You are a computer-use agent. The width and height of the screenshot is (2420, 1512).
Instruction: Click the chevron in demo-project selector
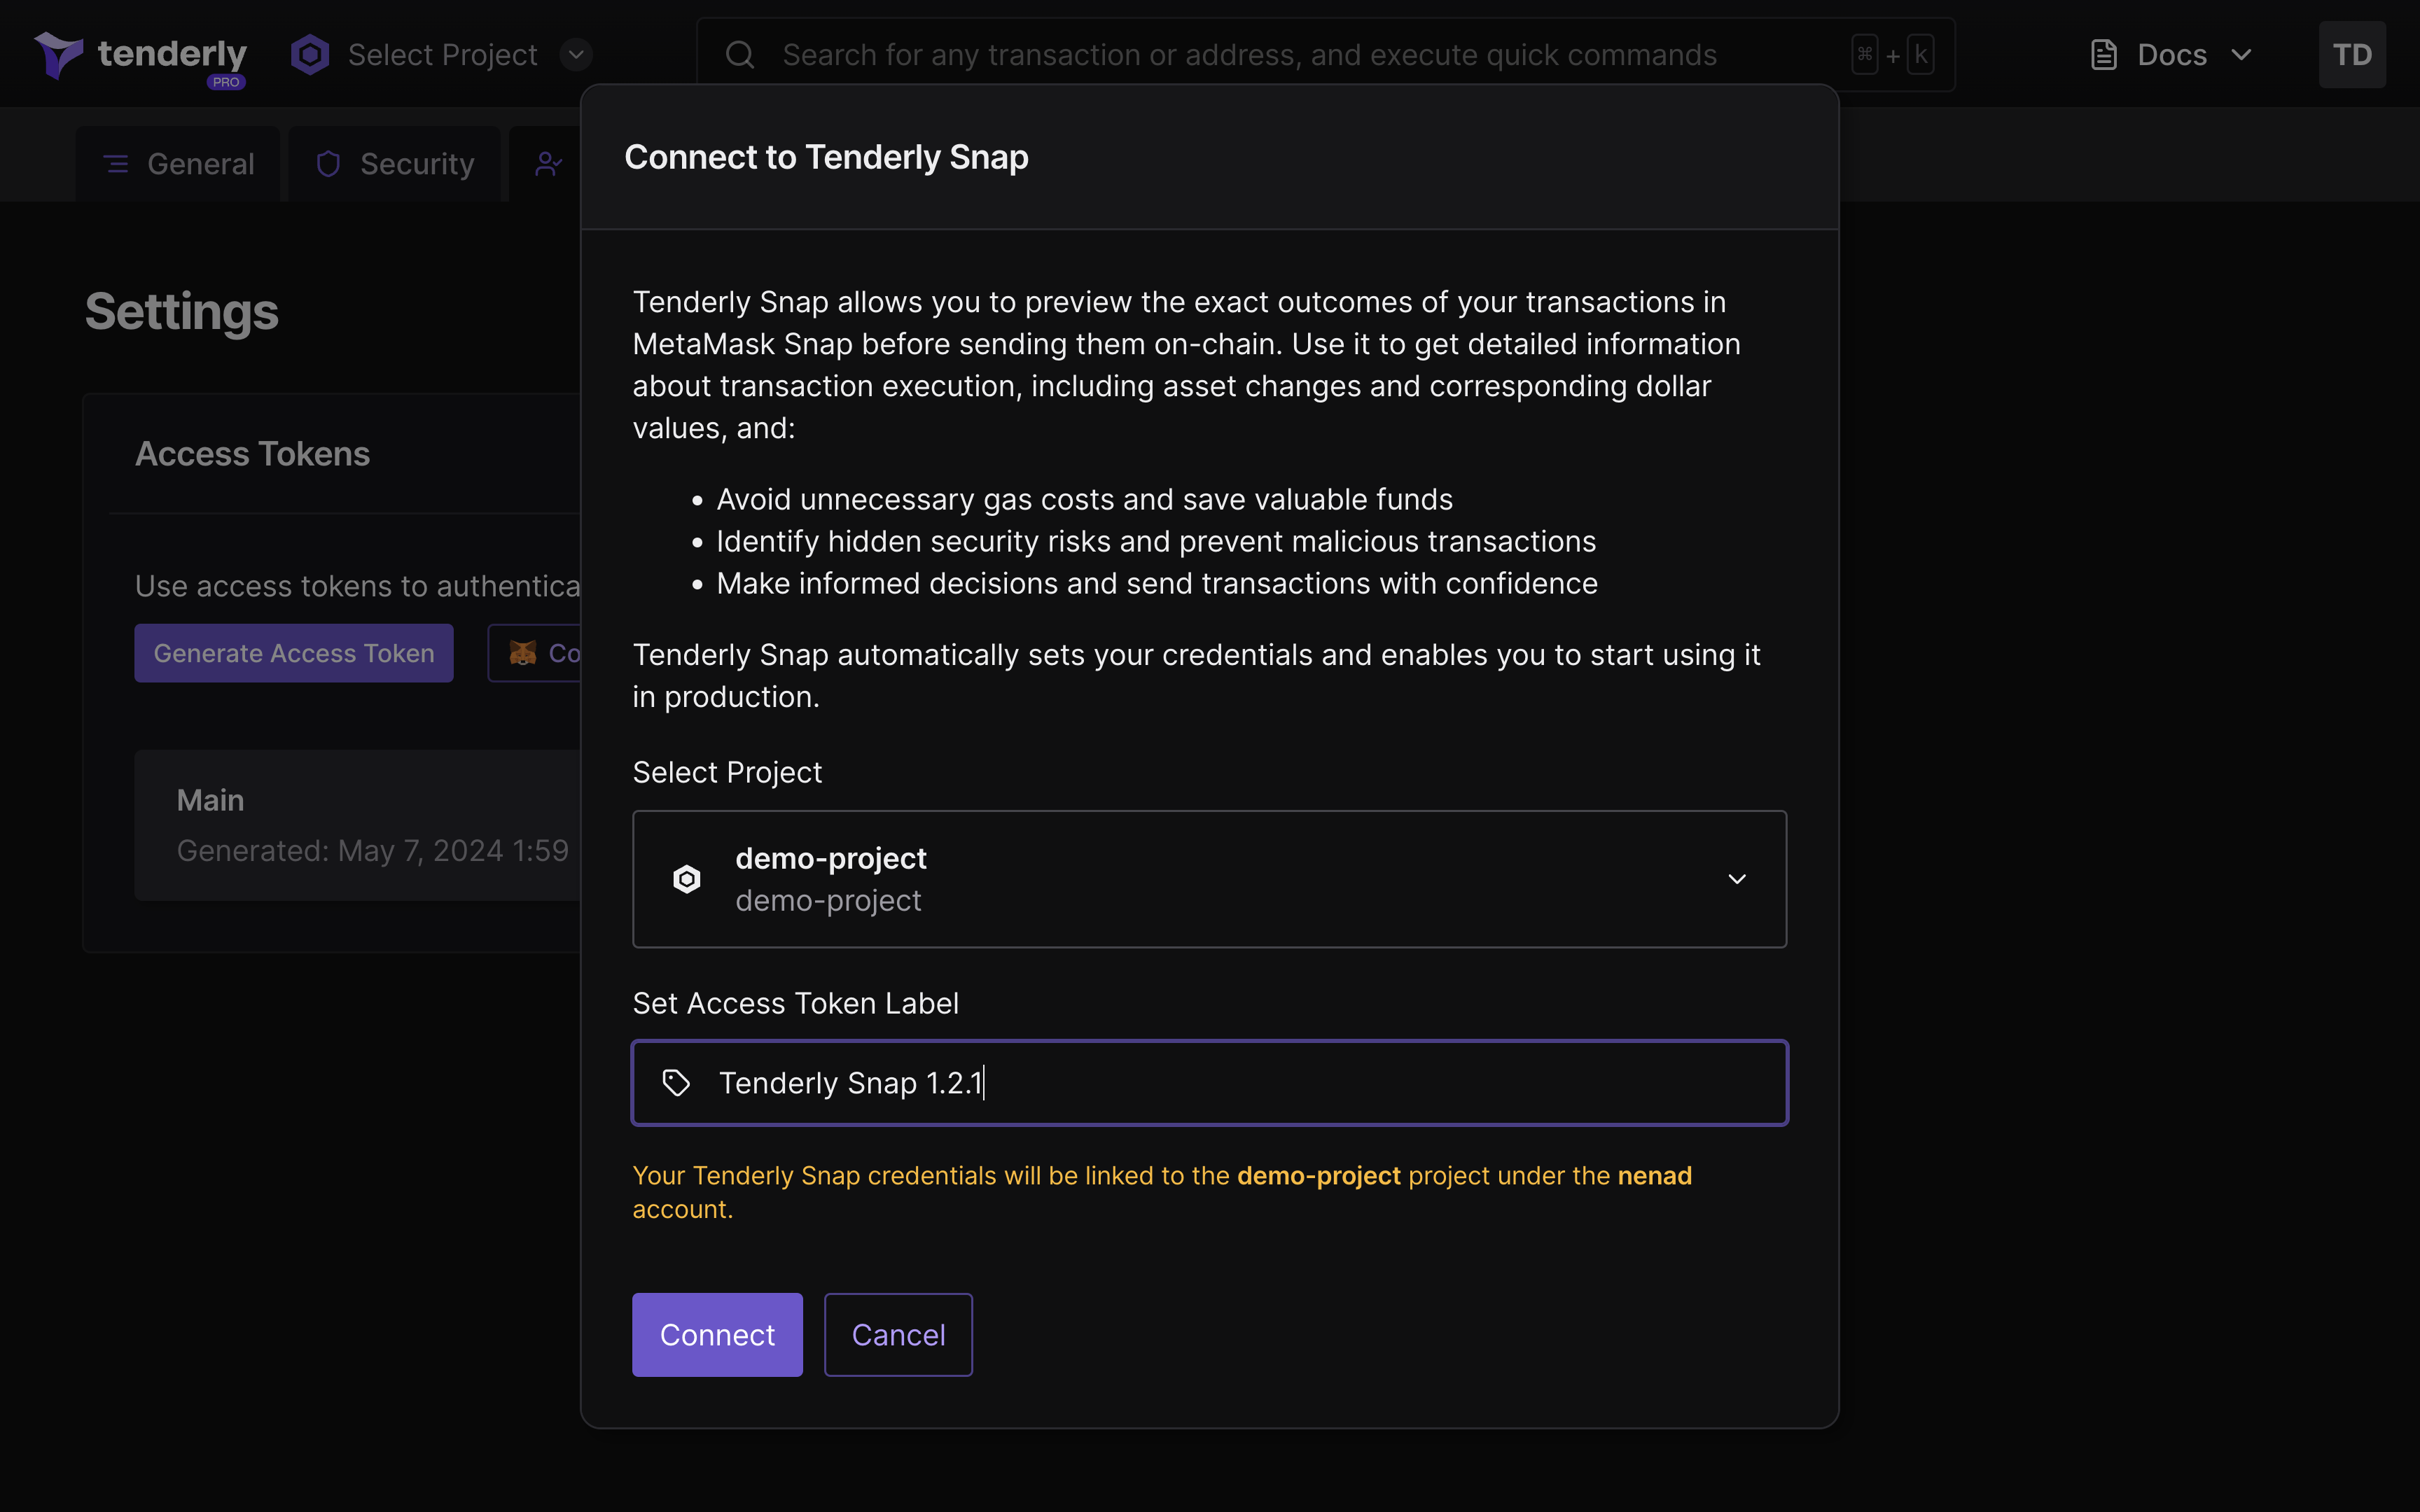[1737, 879]
